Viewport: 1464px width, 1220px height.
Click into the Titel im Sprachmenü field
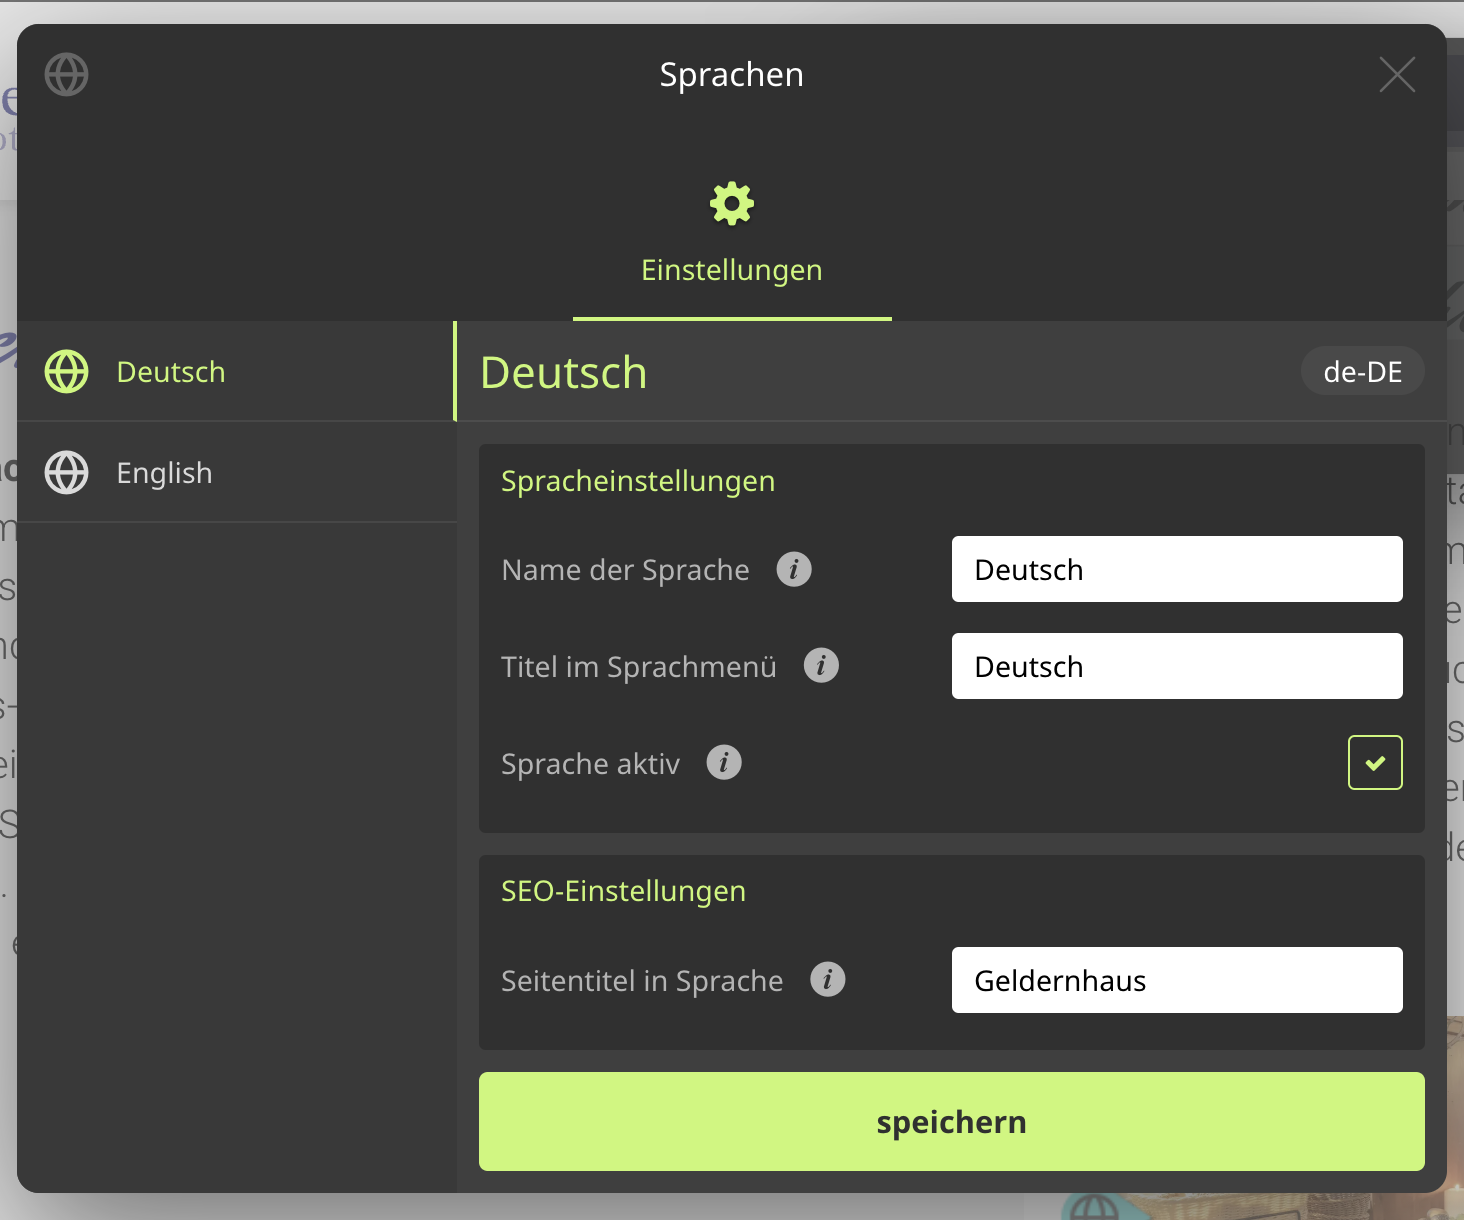click(1177, 666)
